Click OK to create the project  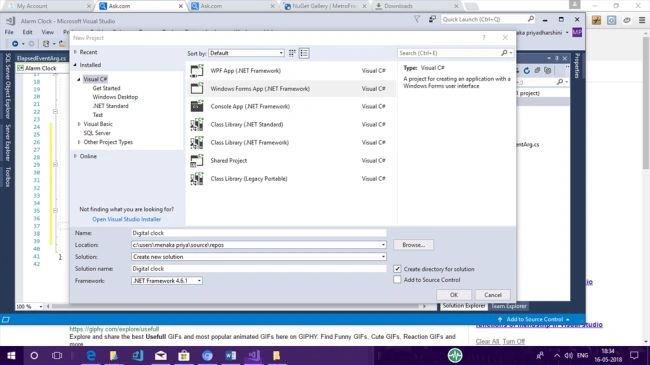tap(454, 295)
